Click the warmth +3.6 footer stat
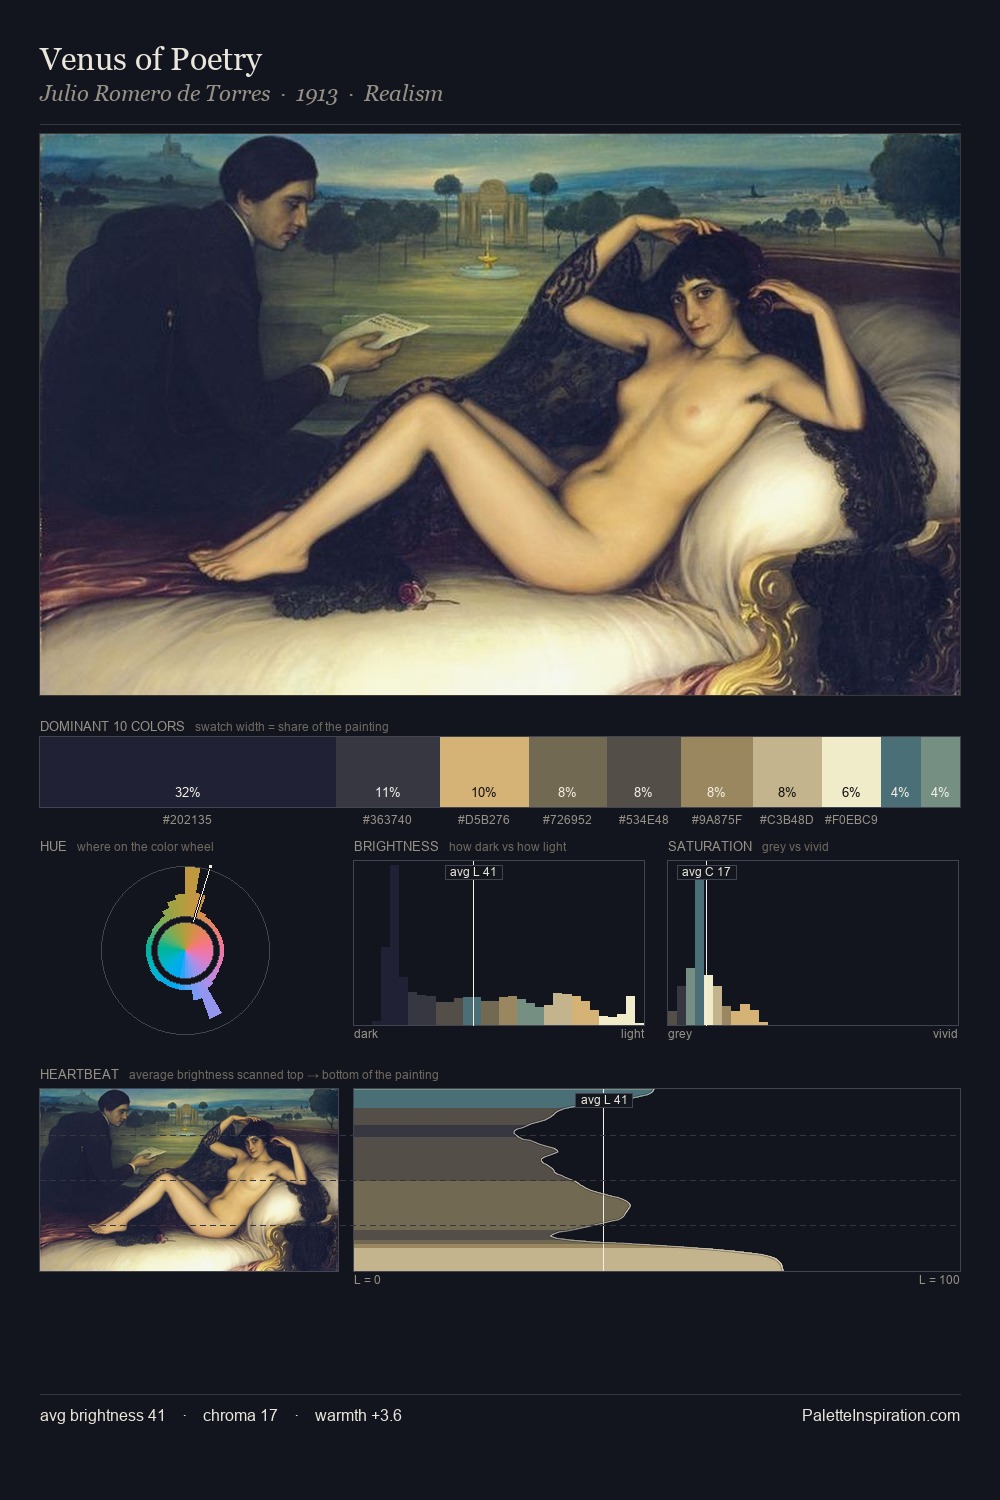Viewport: 1000px width, 1500px height. pyautogui.click(x=358, y=1415)
